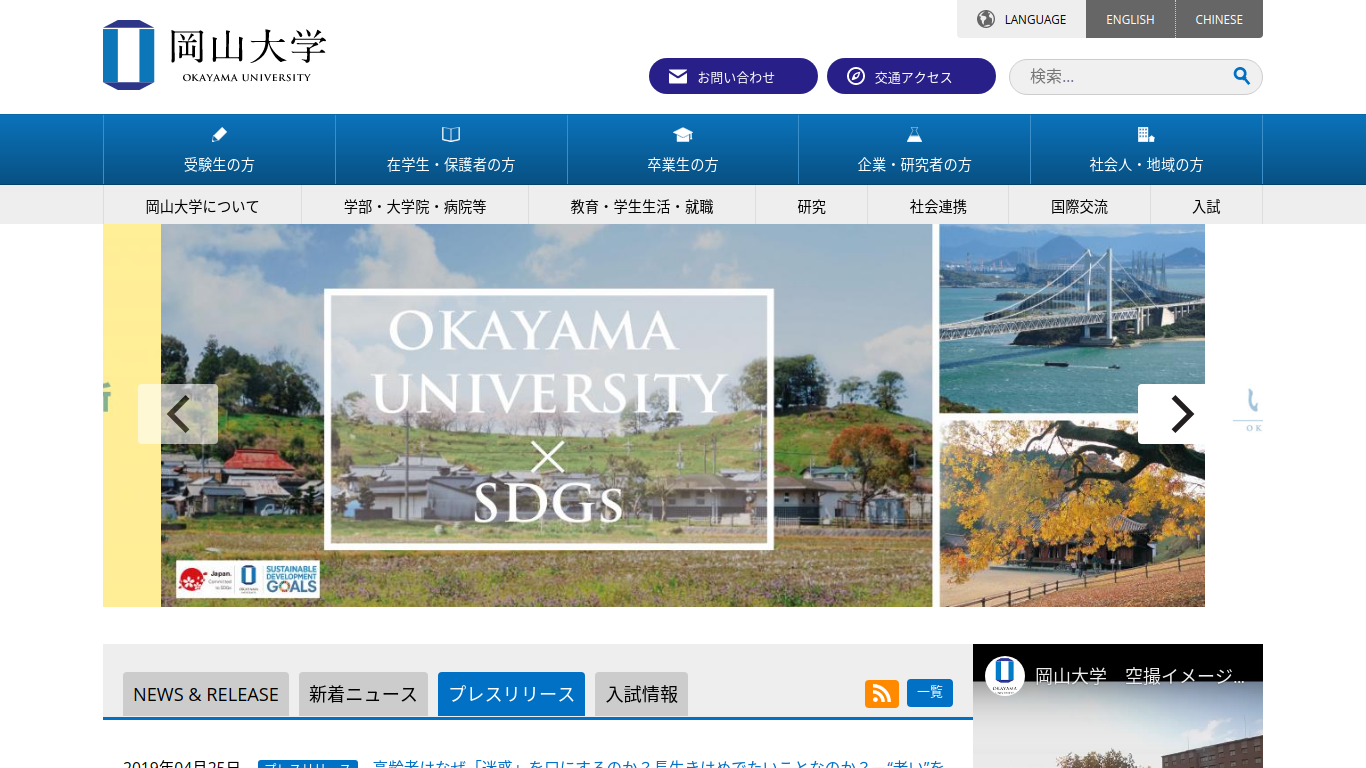Viewport: 1366px width, 768px height.
Task: Select the 入試情報 tab
Action: [x=641, y=694]
